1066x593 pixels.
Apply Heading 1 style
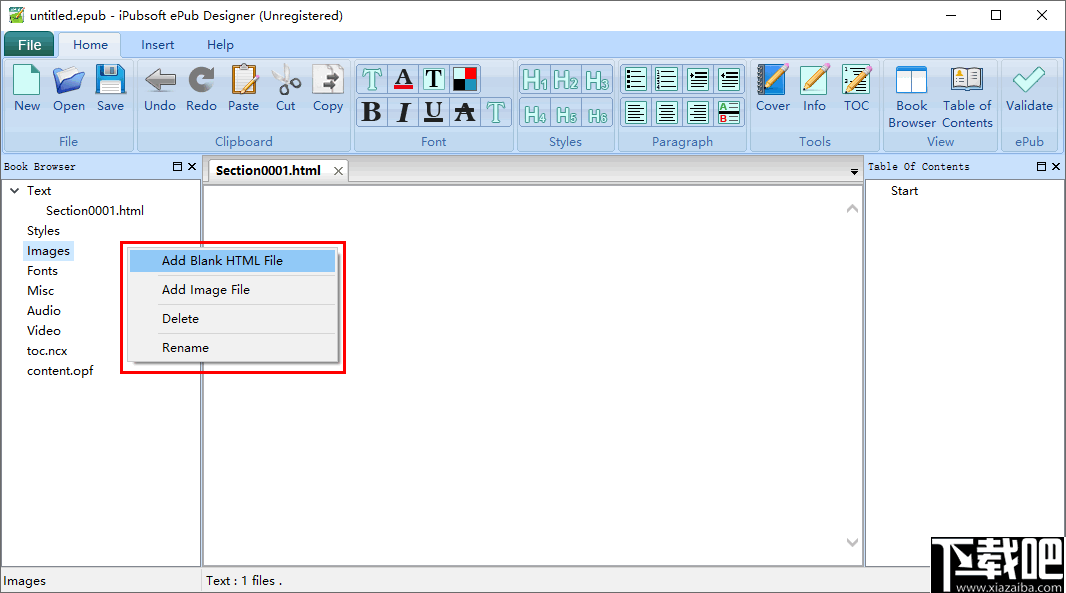(x=534, y=78)
